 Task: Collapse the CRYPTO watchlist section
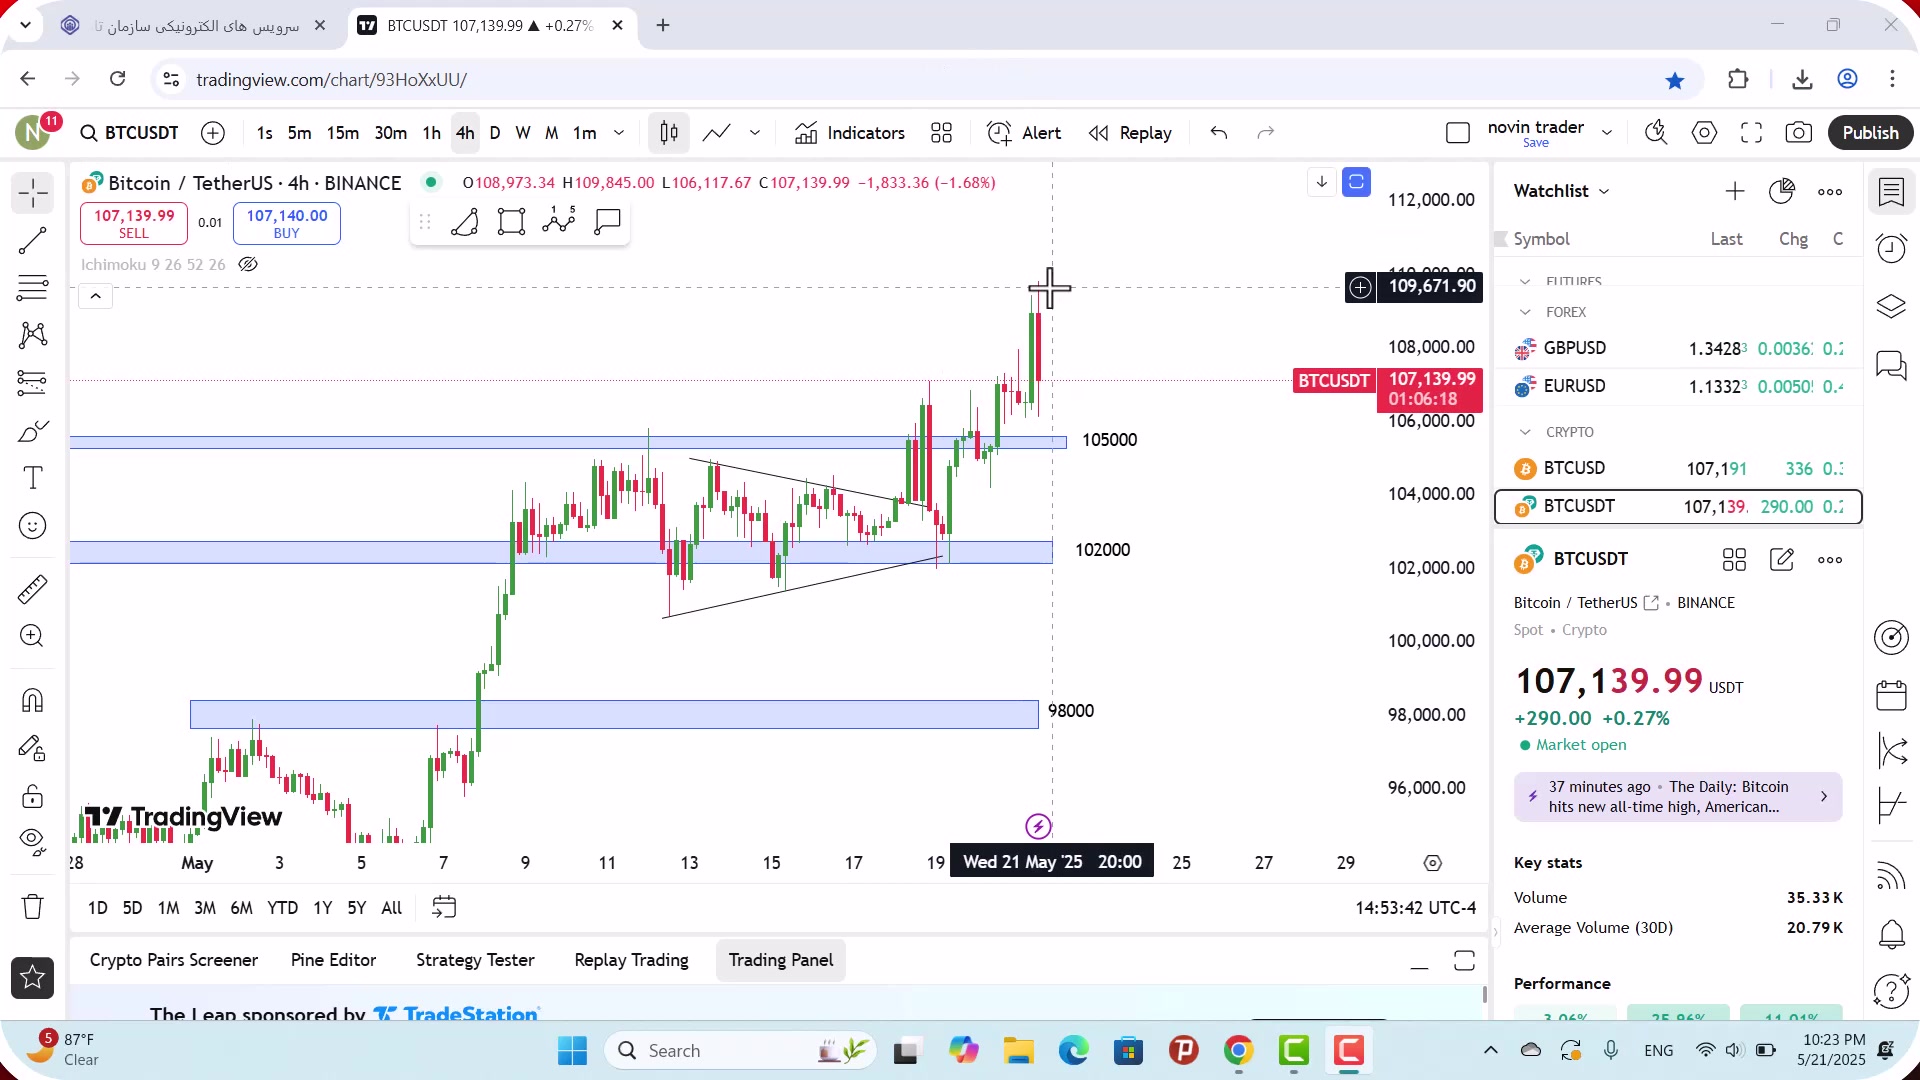point(1525,432)
